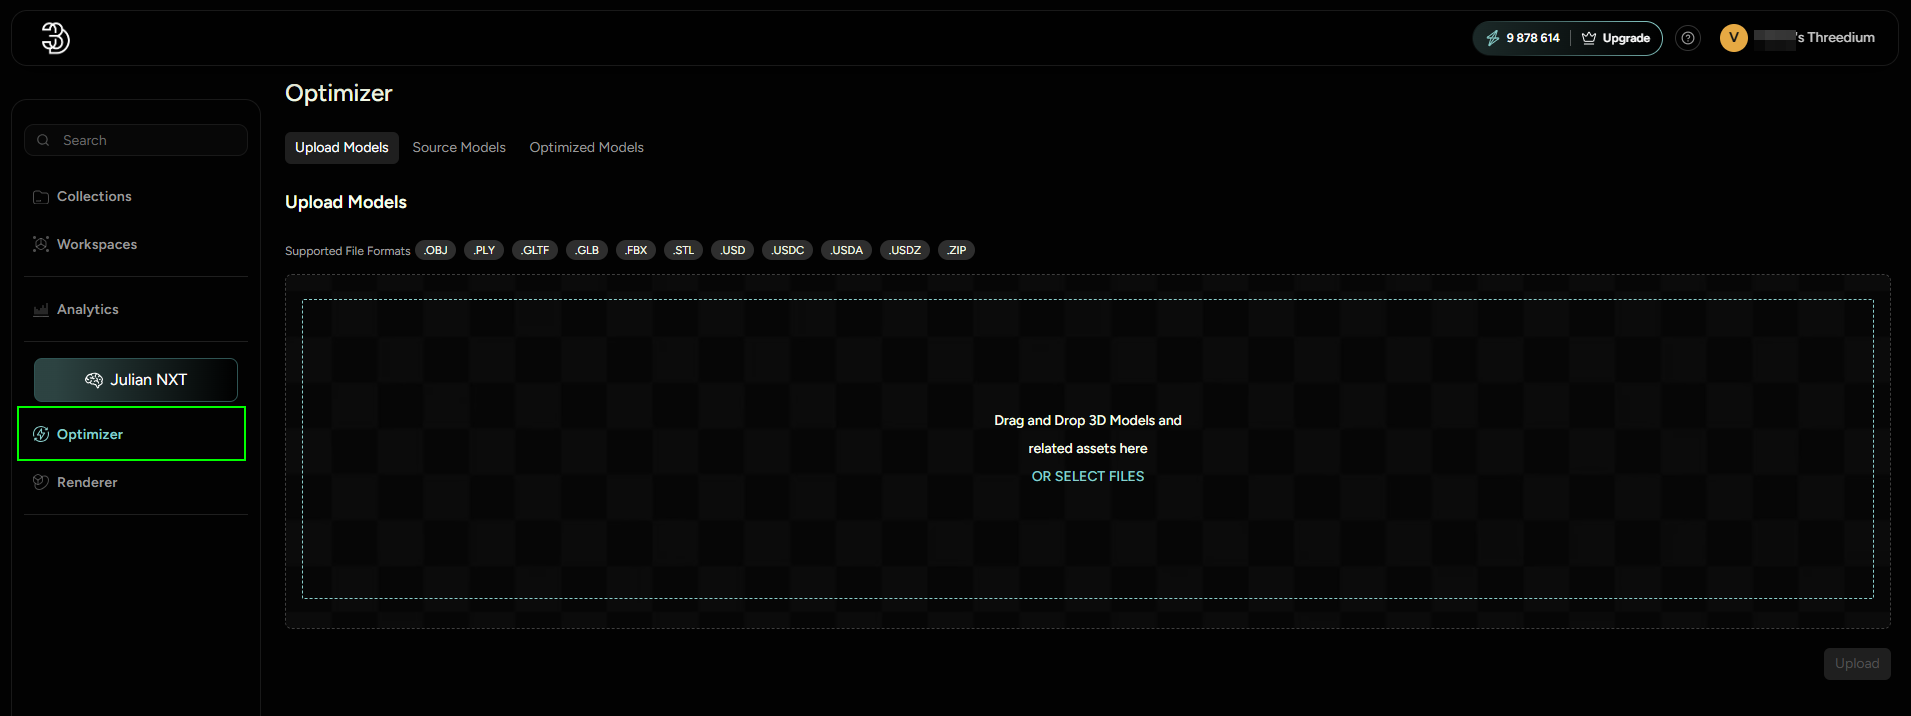This screenshot has height=716, width=1911.
Task: Click the .GLB format tag
Action: (587, 250)
